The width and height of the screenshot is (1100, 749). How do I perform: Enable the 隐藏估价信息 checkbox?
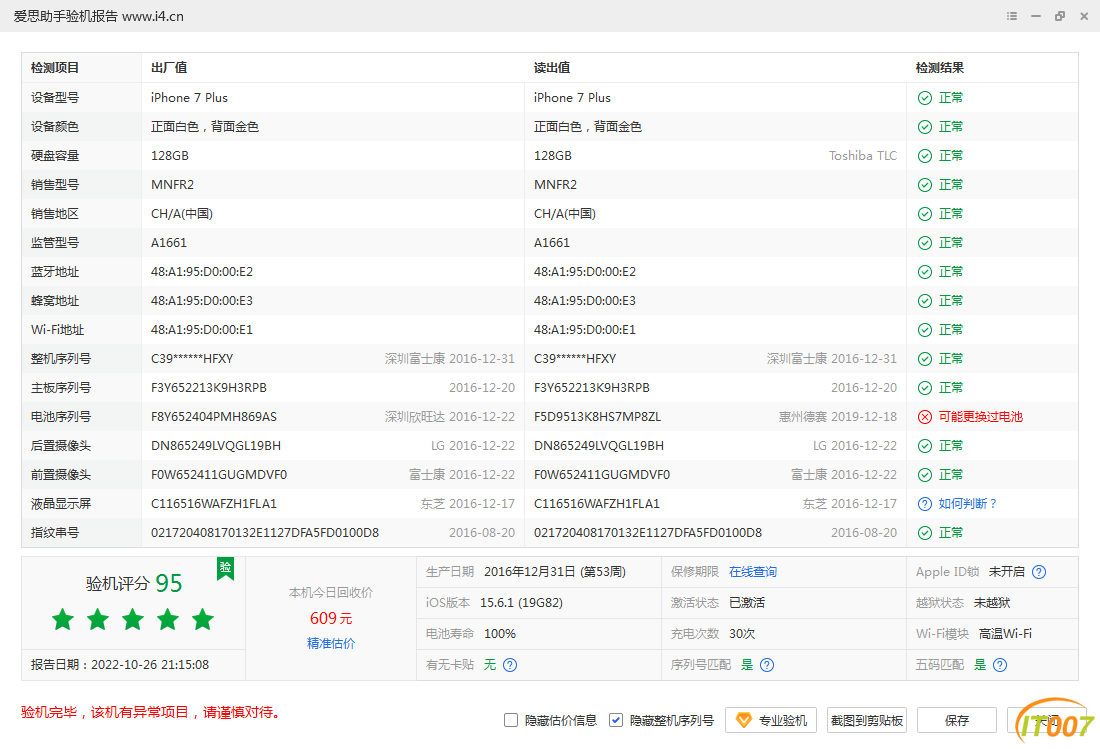[511, 720]
